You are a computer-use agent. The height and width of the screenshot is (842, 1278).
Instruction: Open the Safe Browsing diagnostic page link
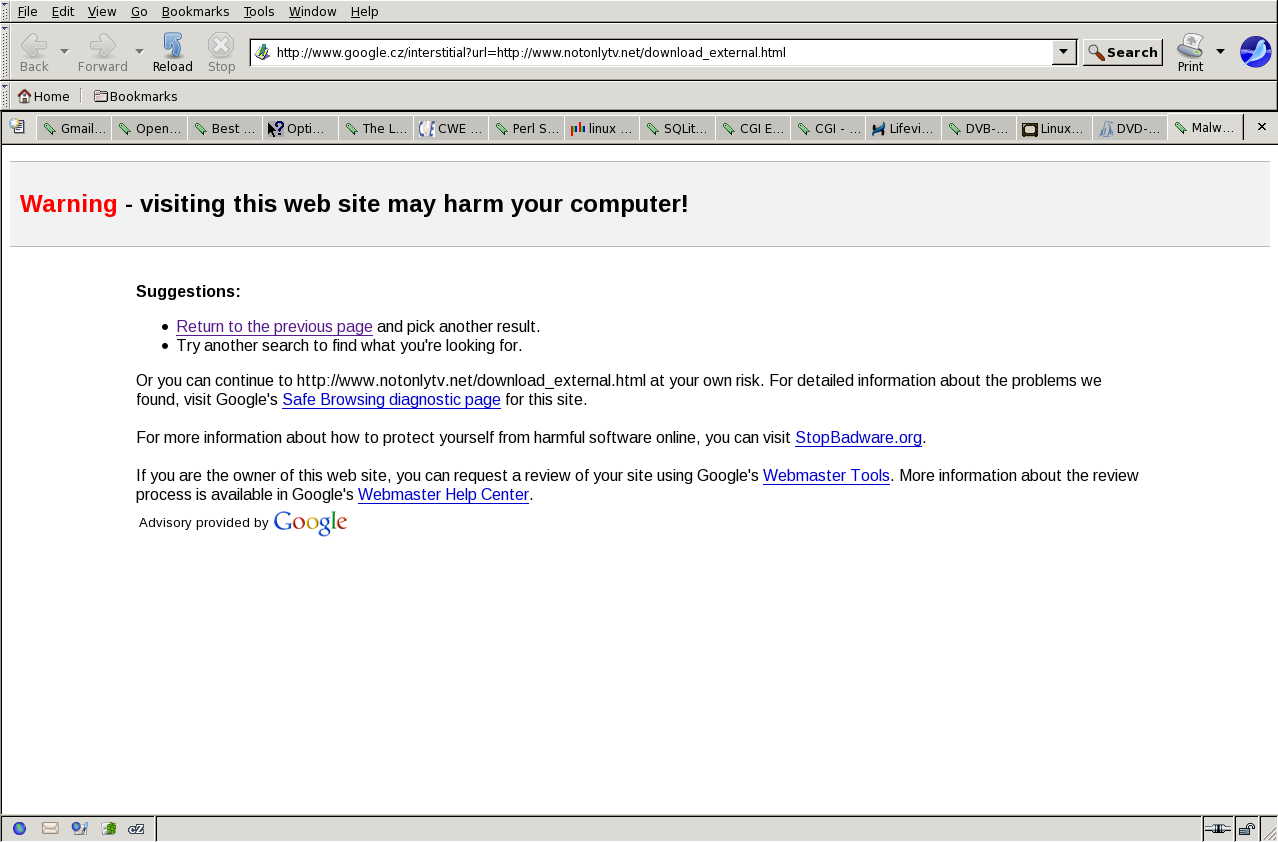point(391,400)
